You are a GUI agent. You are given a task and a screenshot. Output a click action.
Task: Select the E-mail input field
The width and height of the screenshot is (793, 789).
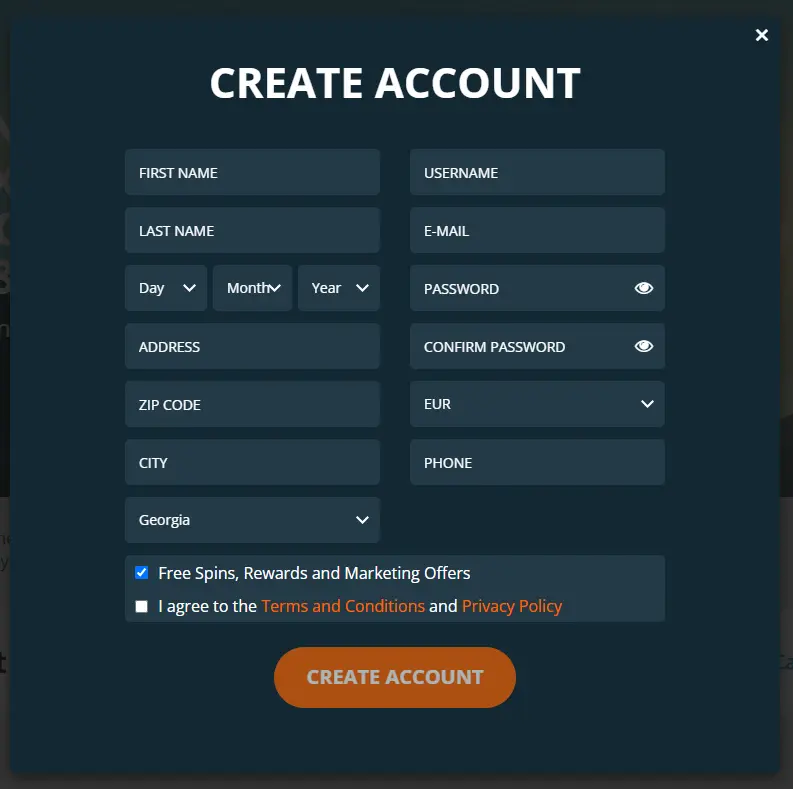click(x=537, y=230)
